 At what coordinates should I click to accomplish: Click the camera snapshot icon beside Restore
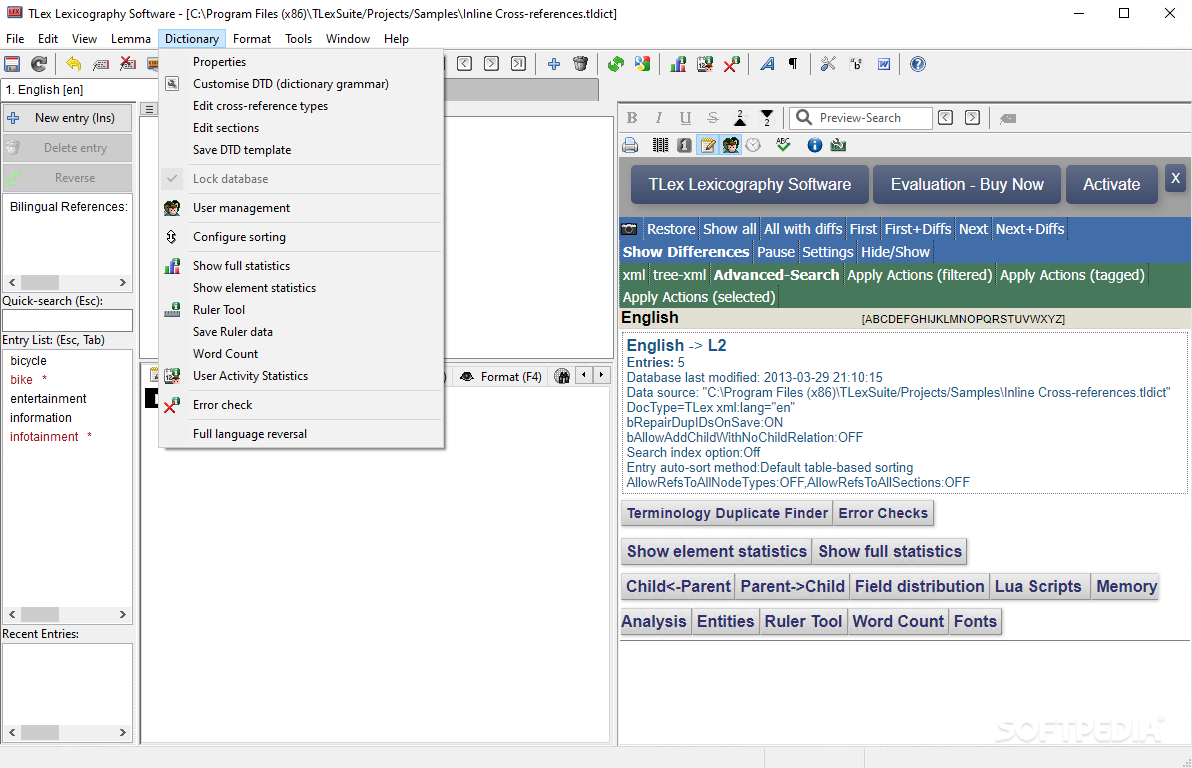(x=629, y=229)
